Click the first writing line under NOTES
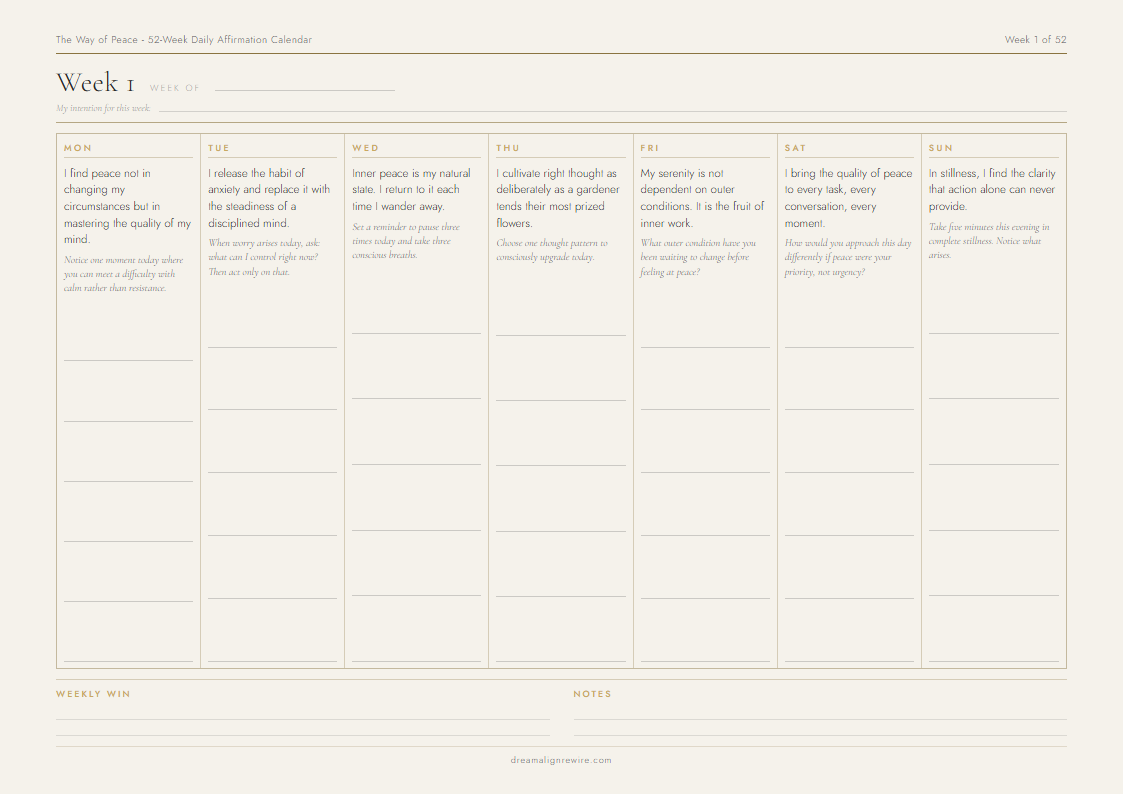The image size is (1123, 794). point(820,718)
